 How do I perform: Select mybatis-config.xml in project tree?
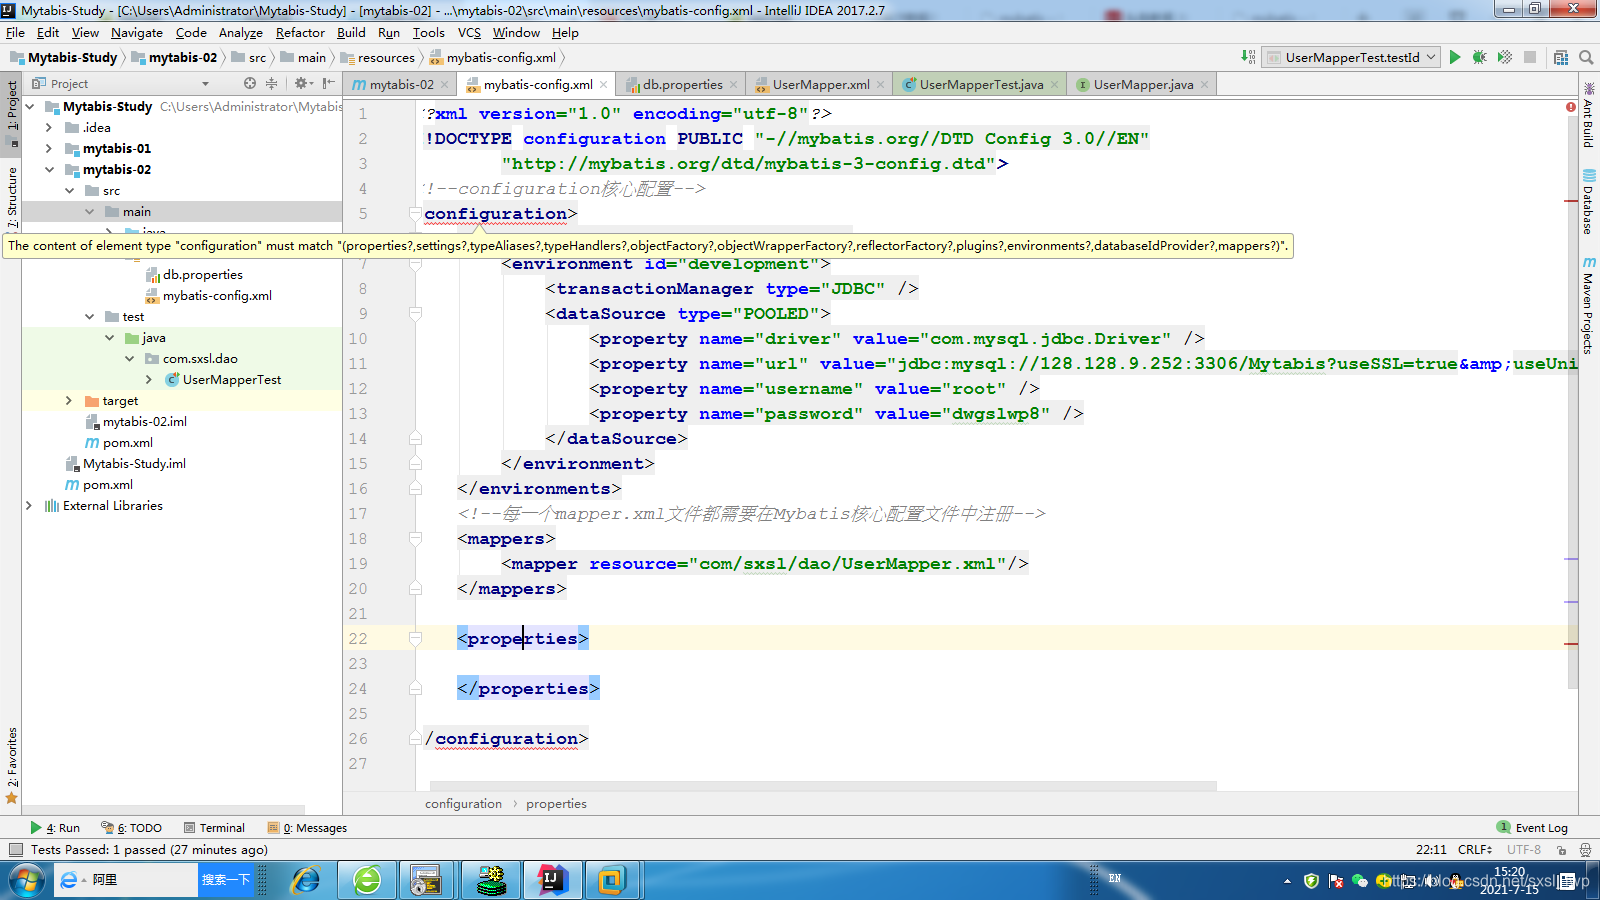pos(217,295)
